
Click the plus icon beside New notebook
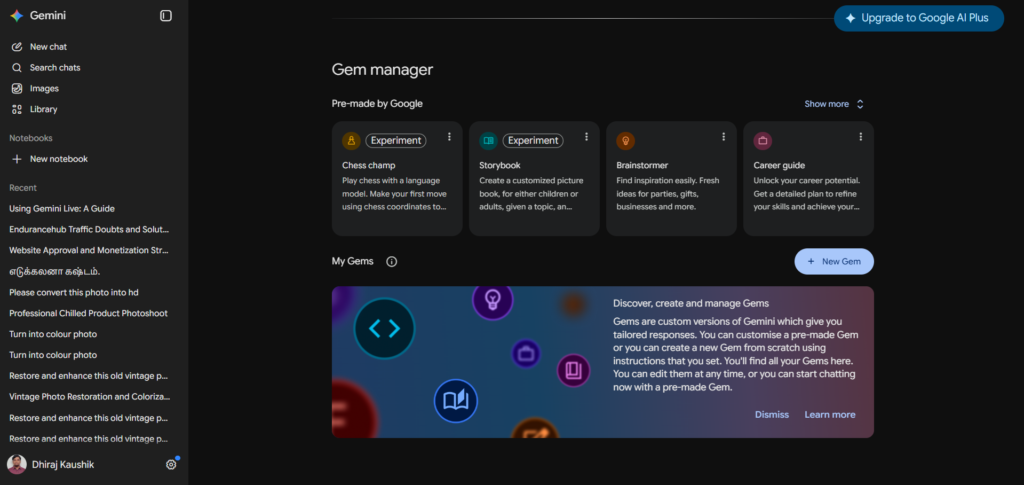coord(17,159)
